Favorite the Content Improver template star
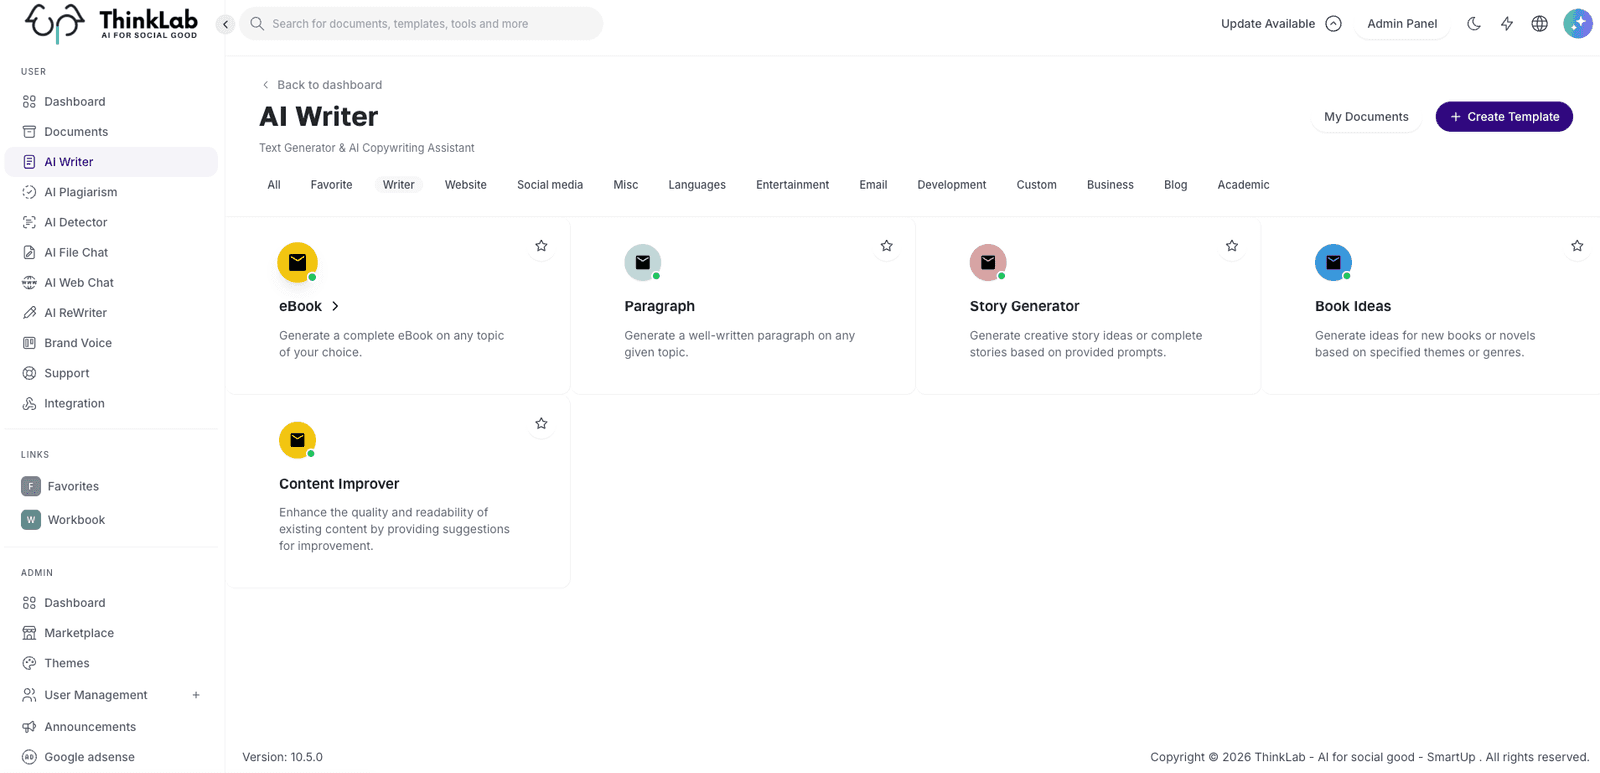Image resolution: width=1600 pixels, height=773 pixels. 541,424
